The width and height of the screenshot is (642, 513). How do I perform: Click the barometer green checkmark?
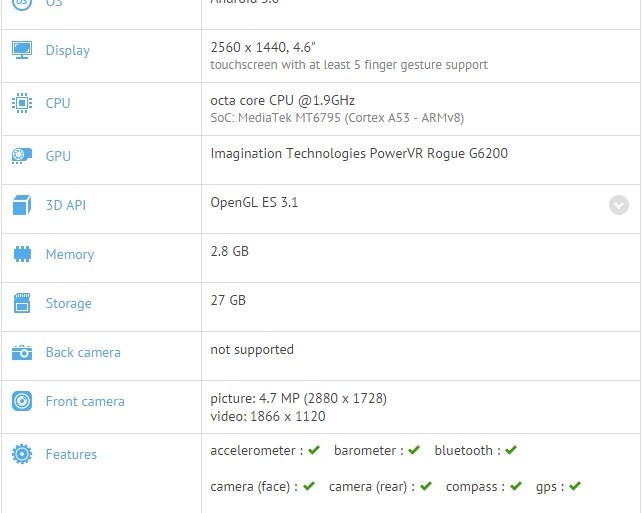pyautogui.click(x=414, y=451)
